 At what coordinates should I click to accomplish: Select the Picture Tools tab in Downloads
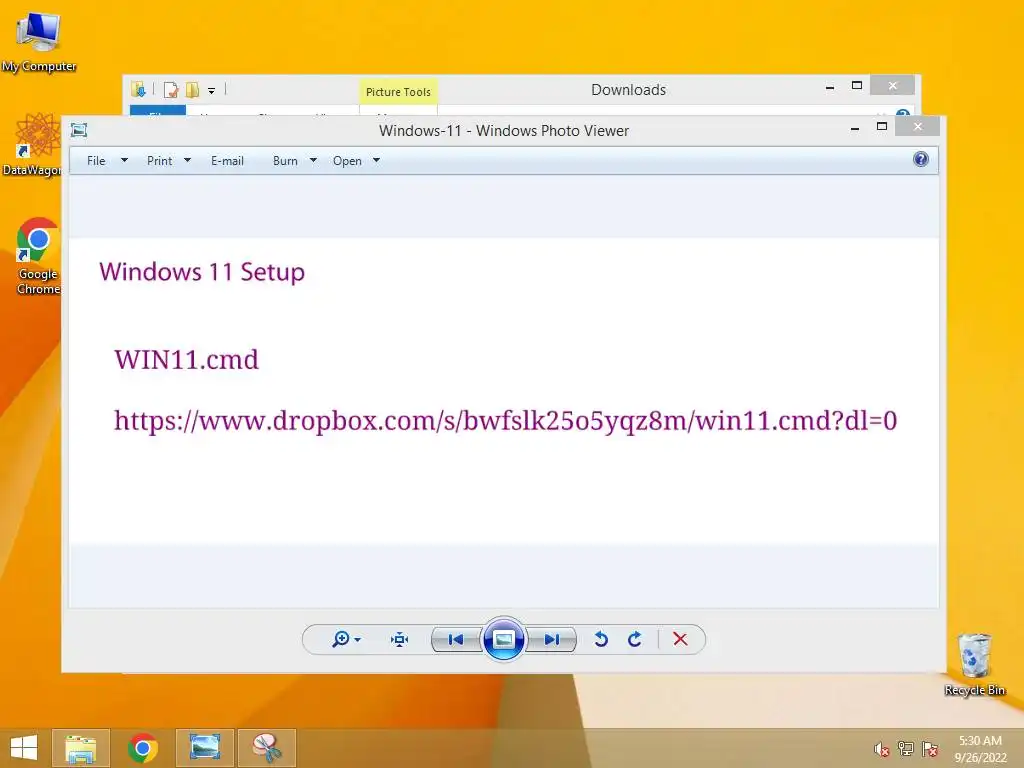pos(398,92)
